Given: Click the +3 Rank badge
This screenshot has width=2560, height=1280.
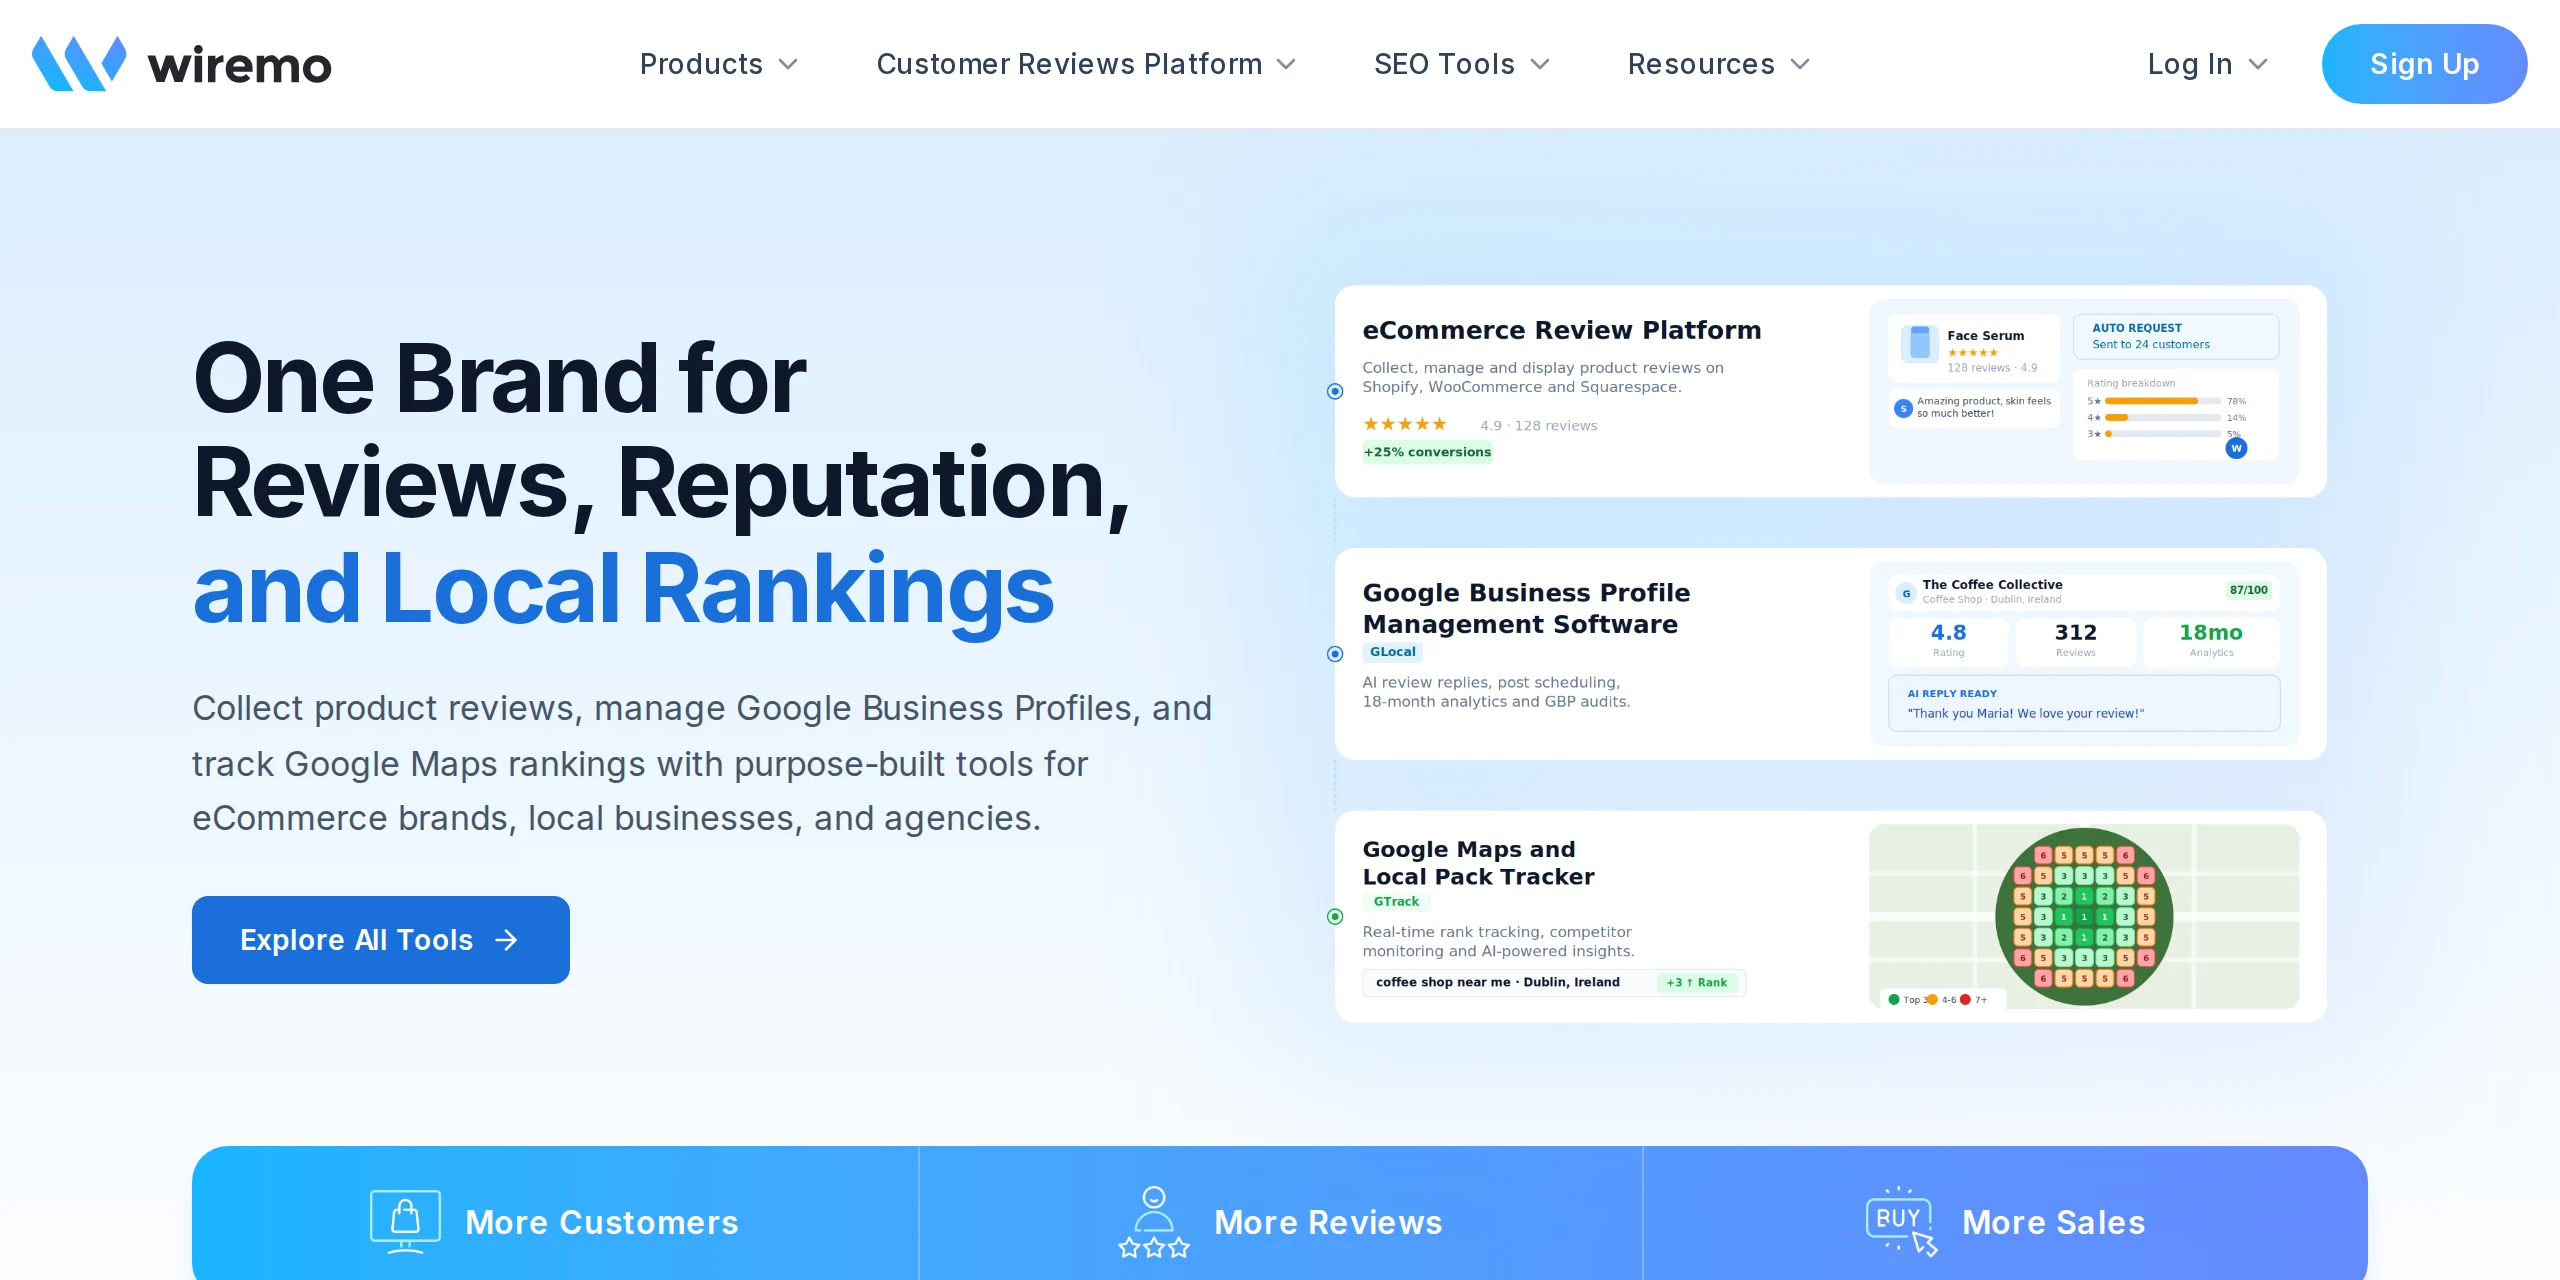Looking at the screenshot, I should click(1696, 982).
